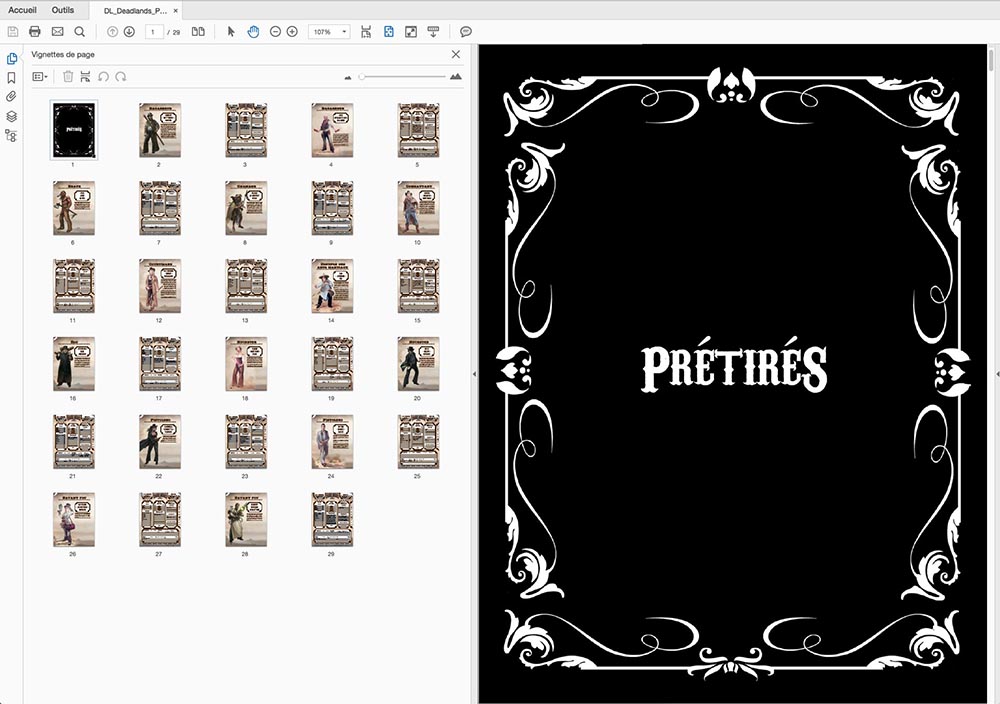
Task: Zoom out with the minus button
Action: click(x=276, y=32)
